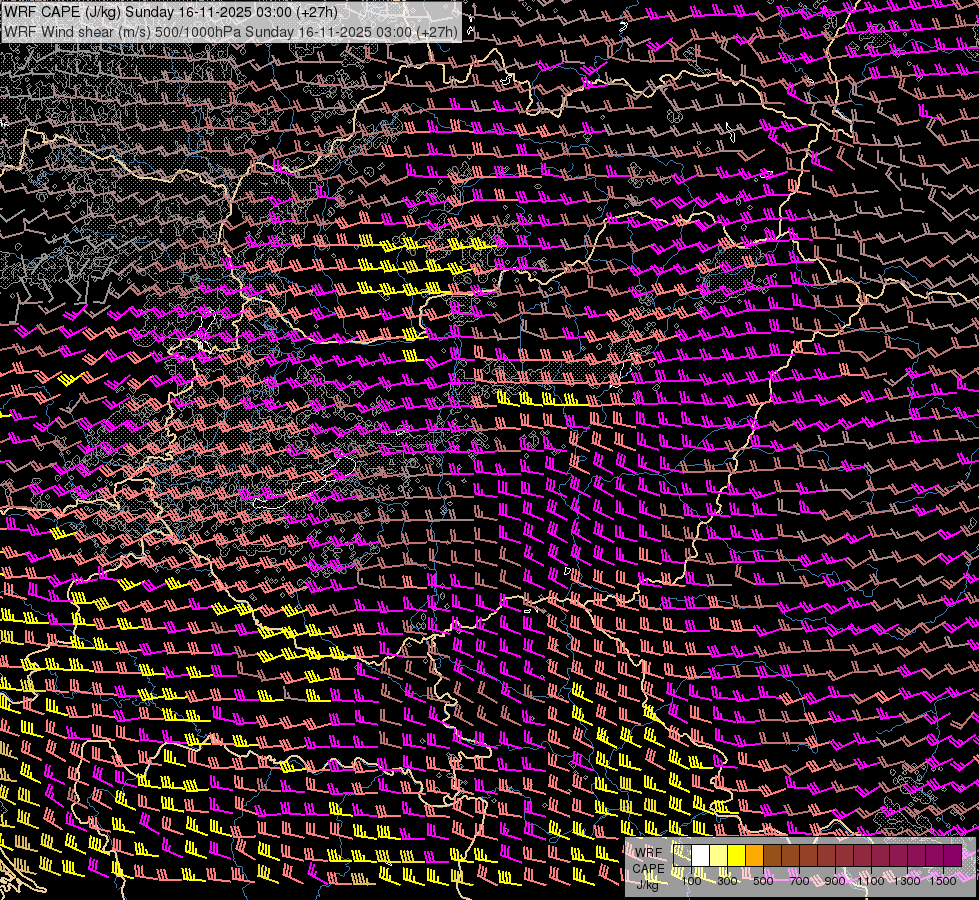Screen dimensions: 979x900
Task: Select the 'WRF Wind shear (m/s) 500/1000hPa' title line
Action: 231,32
